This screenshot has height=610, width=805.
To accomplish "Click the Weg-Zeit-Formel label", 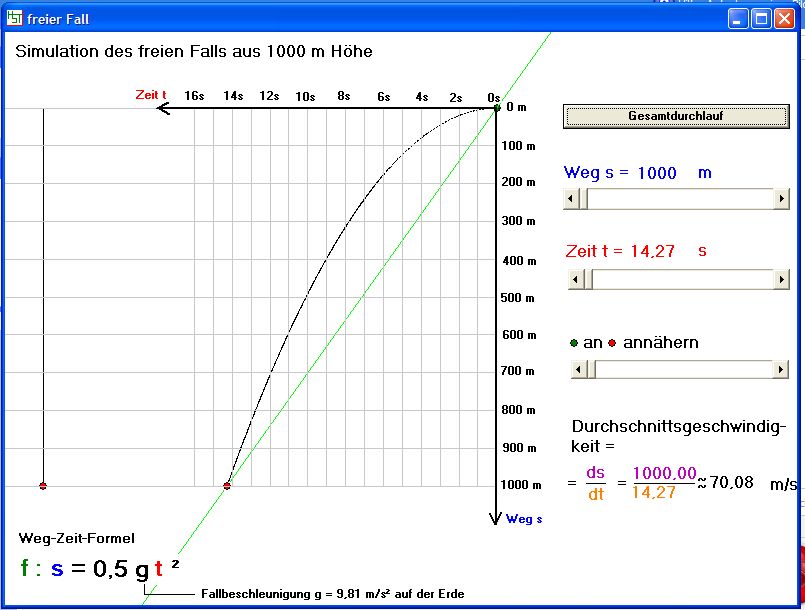I will coord(77,538).
